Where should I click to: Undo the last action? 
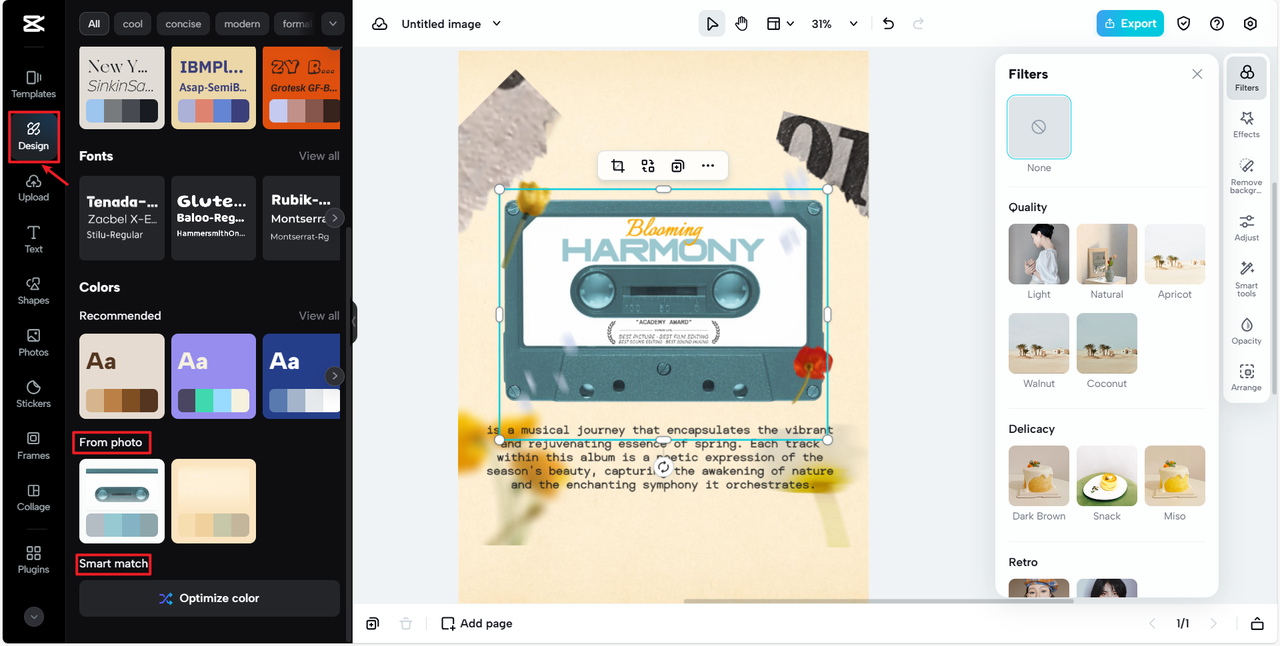tap(888, 24)
